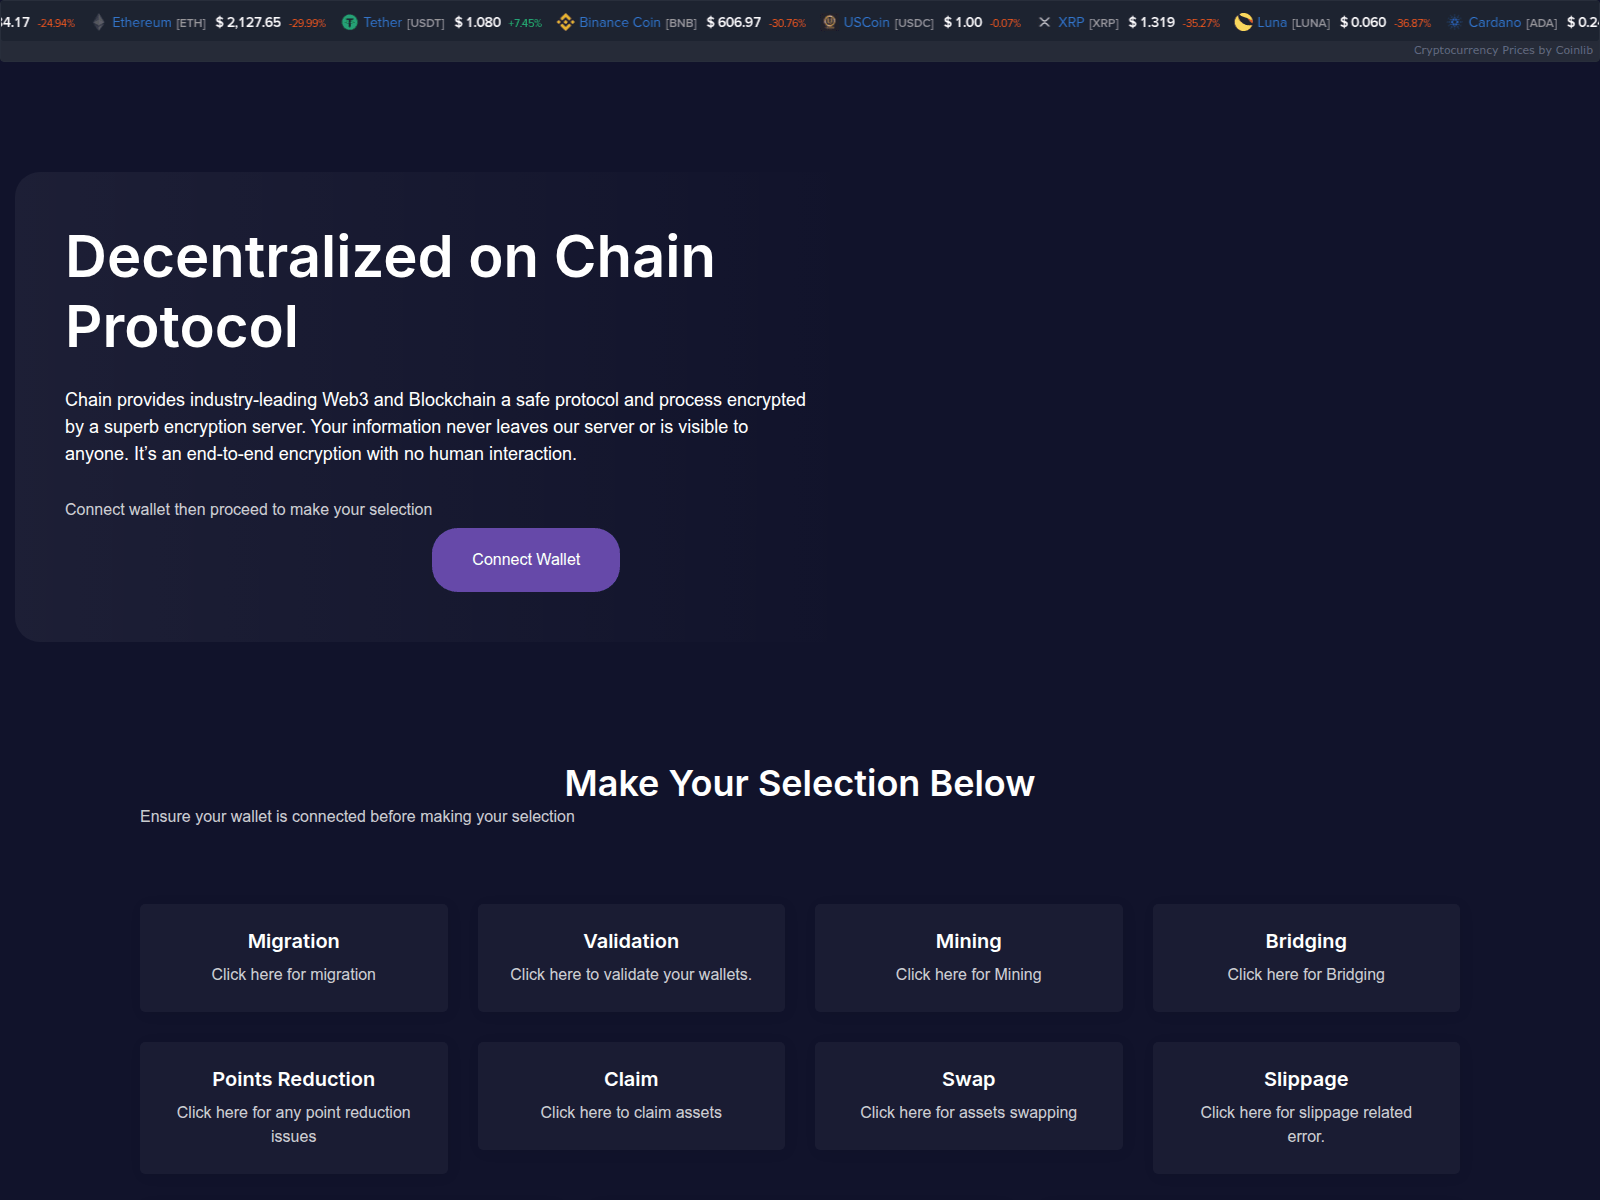This screenshot has height=1200, width=1600.
Task: Click the USCoin logo icon
Action: (829, 22)
